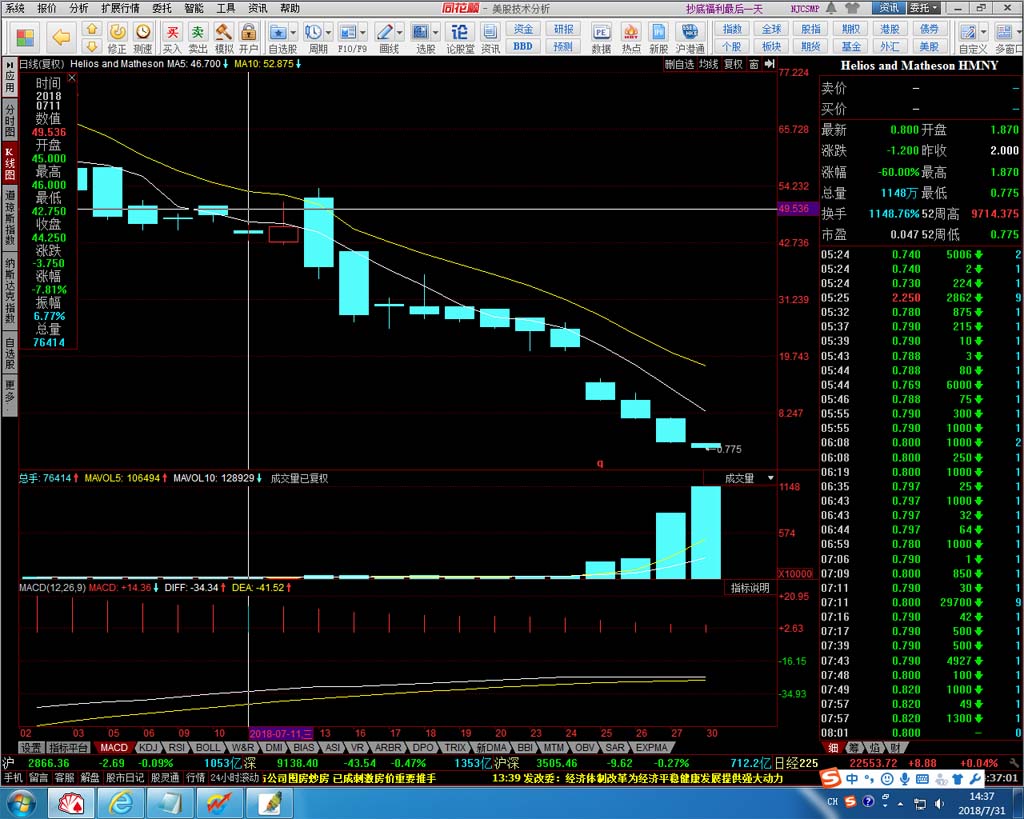Click the 研报 research report button
The image size is (1024, 819).
[x=563, y=29]
